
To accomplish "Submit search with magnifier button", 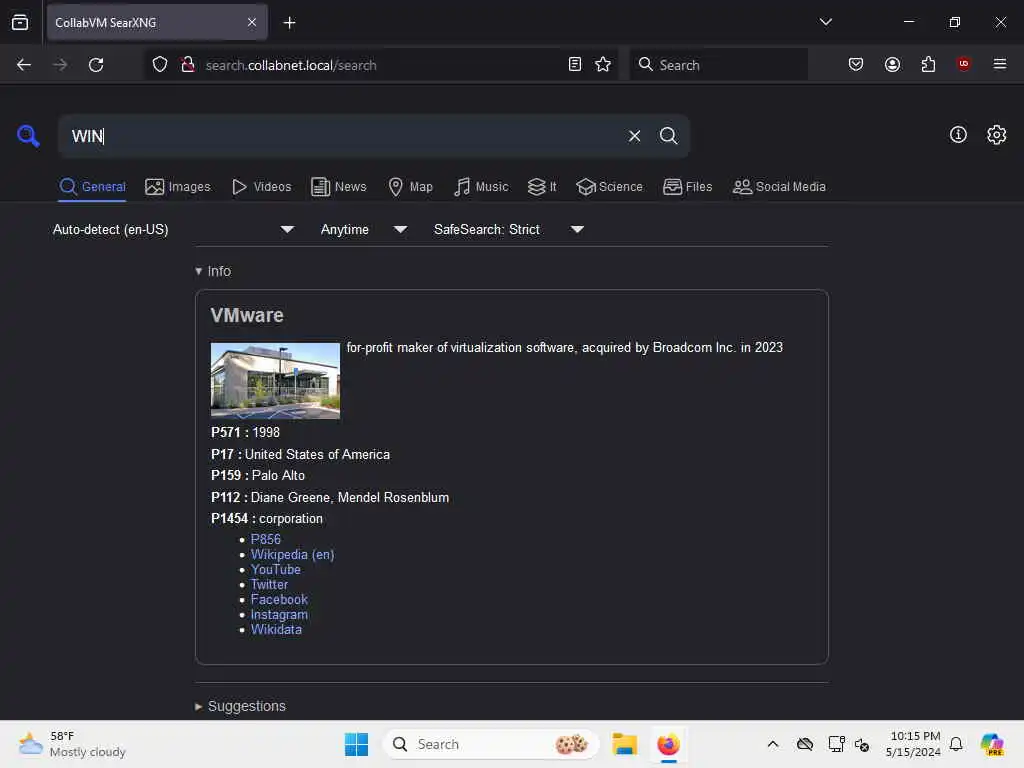I will 668,136.
